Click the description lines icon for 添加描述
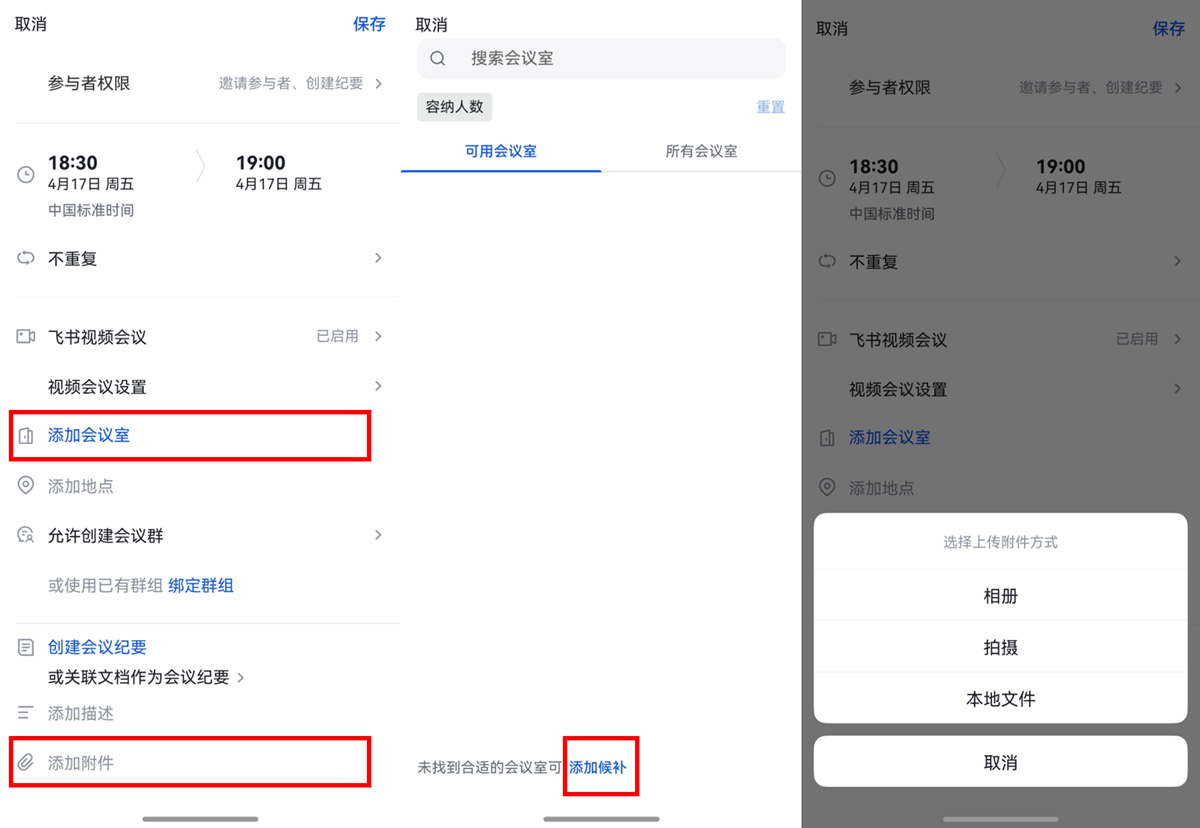 [24, 713]
